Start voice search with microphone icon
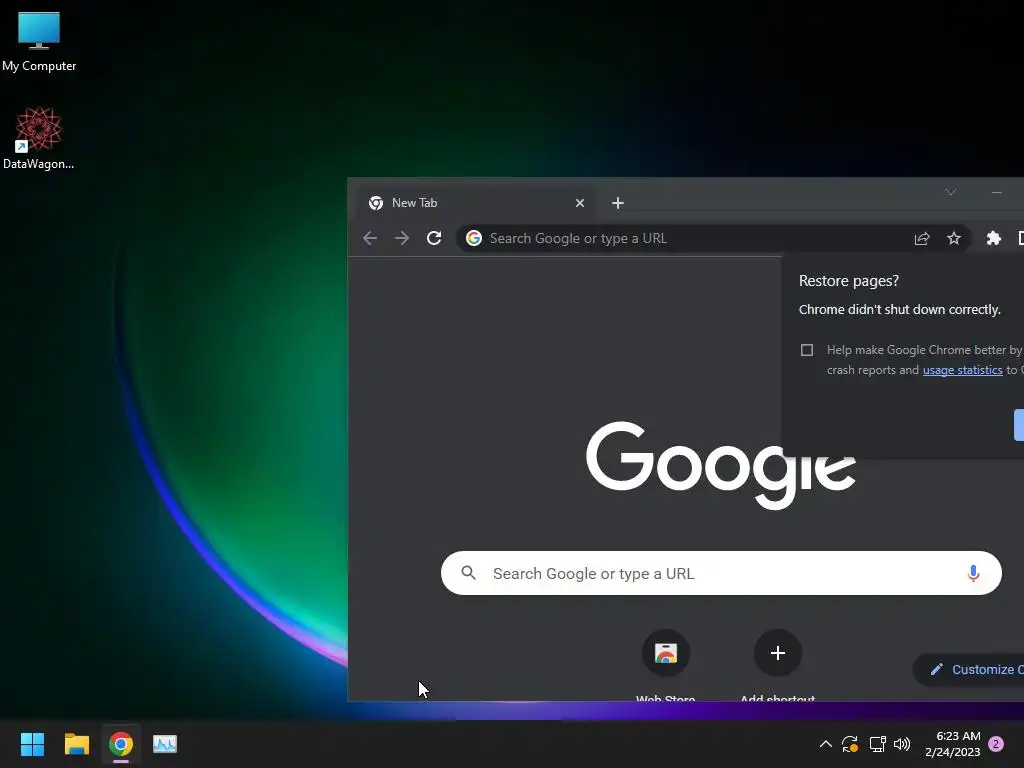Screen dimensions: 1024x768 click(x=973, y=573)
